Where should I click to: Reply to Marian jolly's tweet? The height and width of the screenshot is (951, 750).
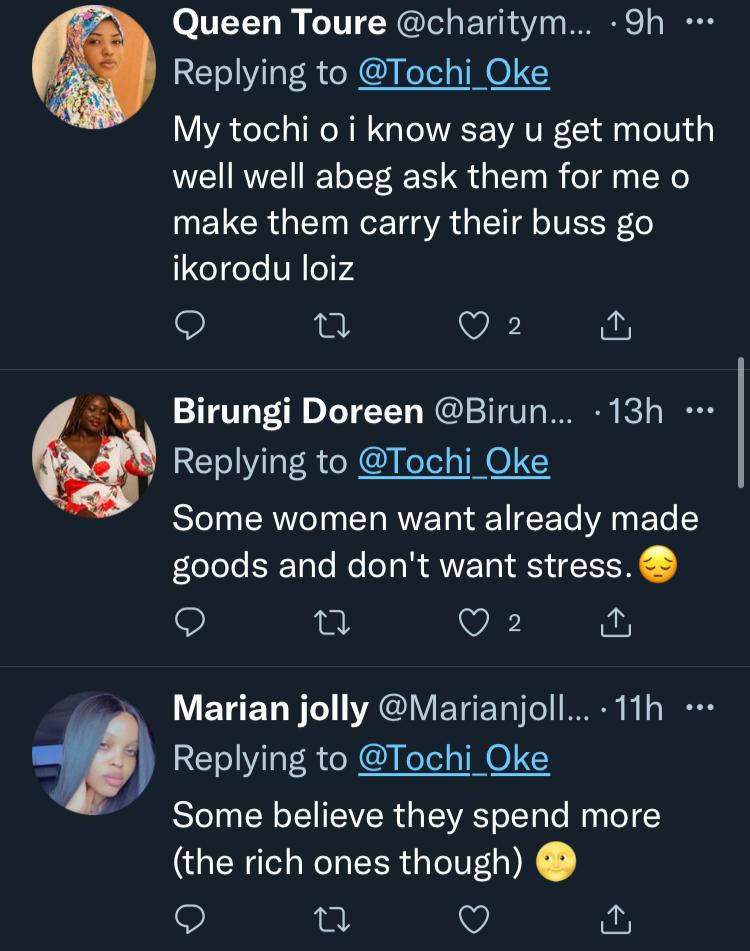(190, 917)
